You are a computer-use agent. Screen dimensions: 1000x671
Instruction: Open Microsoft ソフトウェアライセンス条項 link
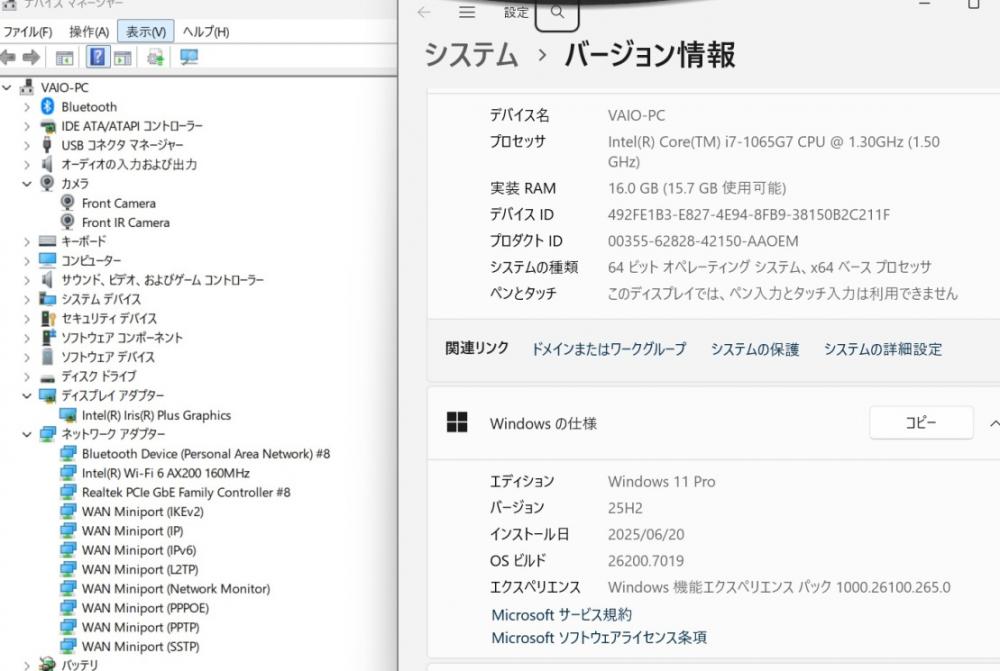(x=599, y=637)
